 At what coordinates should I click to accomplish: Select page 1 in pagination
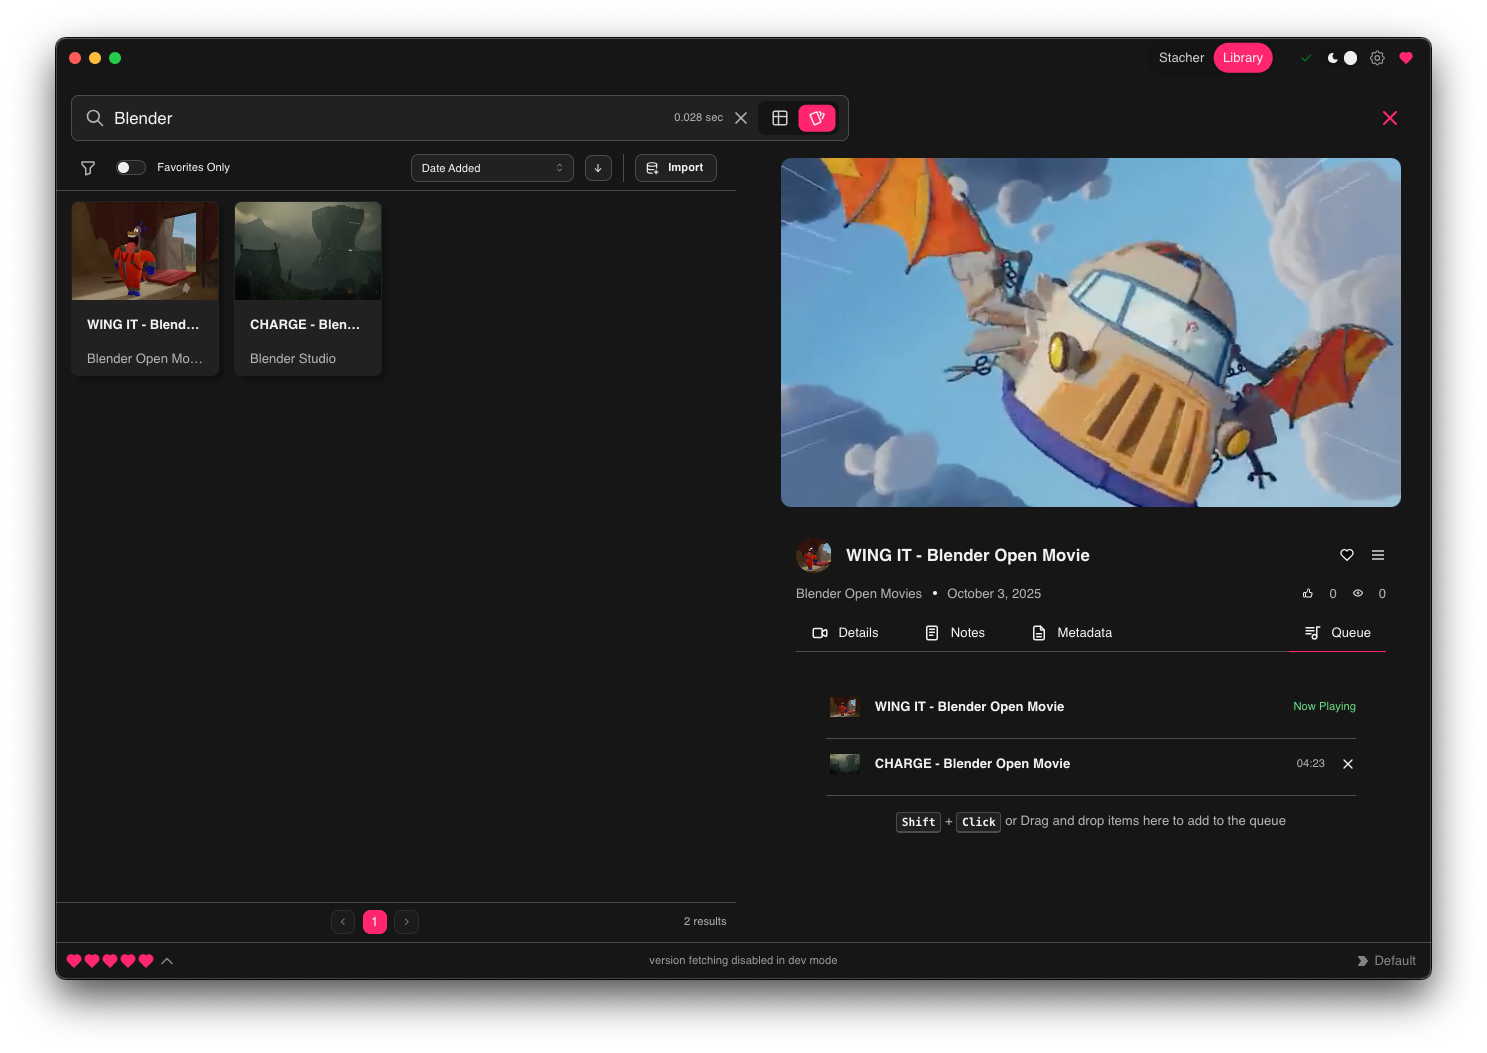tap(375, 922)
